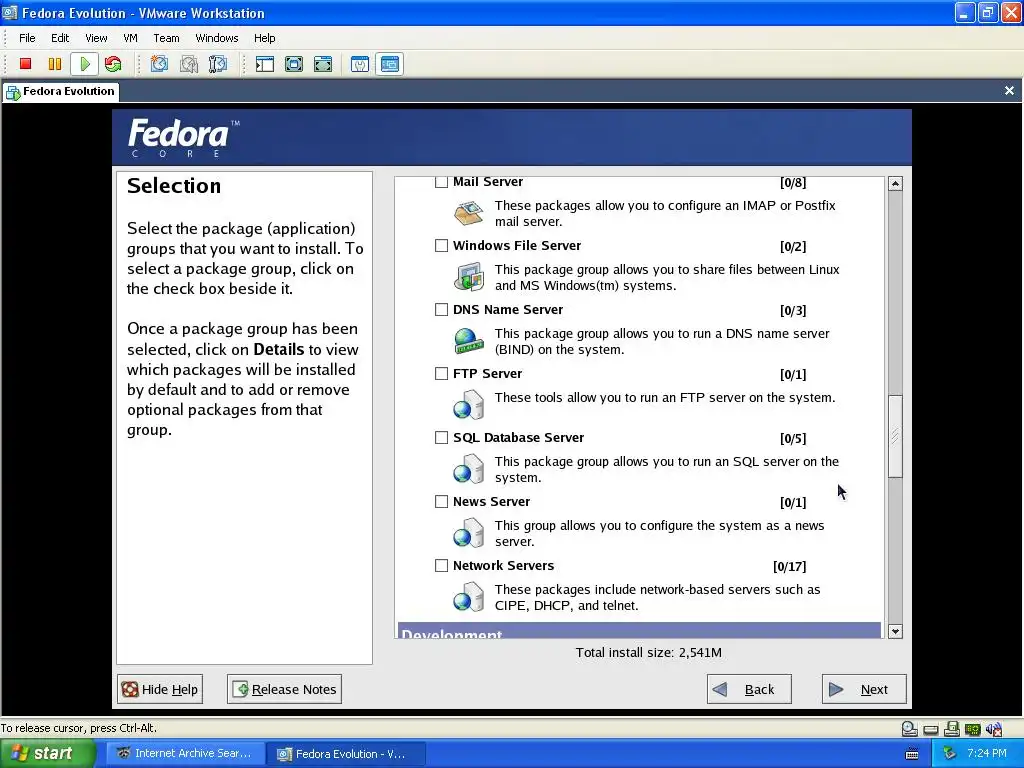Click Next to continue the installation

coord(864,689)
